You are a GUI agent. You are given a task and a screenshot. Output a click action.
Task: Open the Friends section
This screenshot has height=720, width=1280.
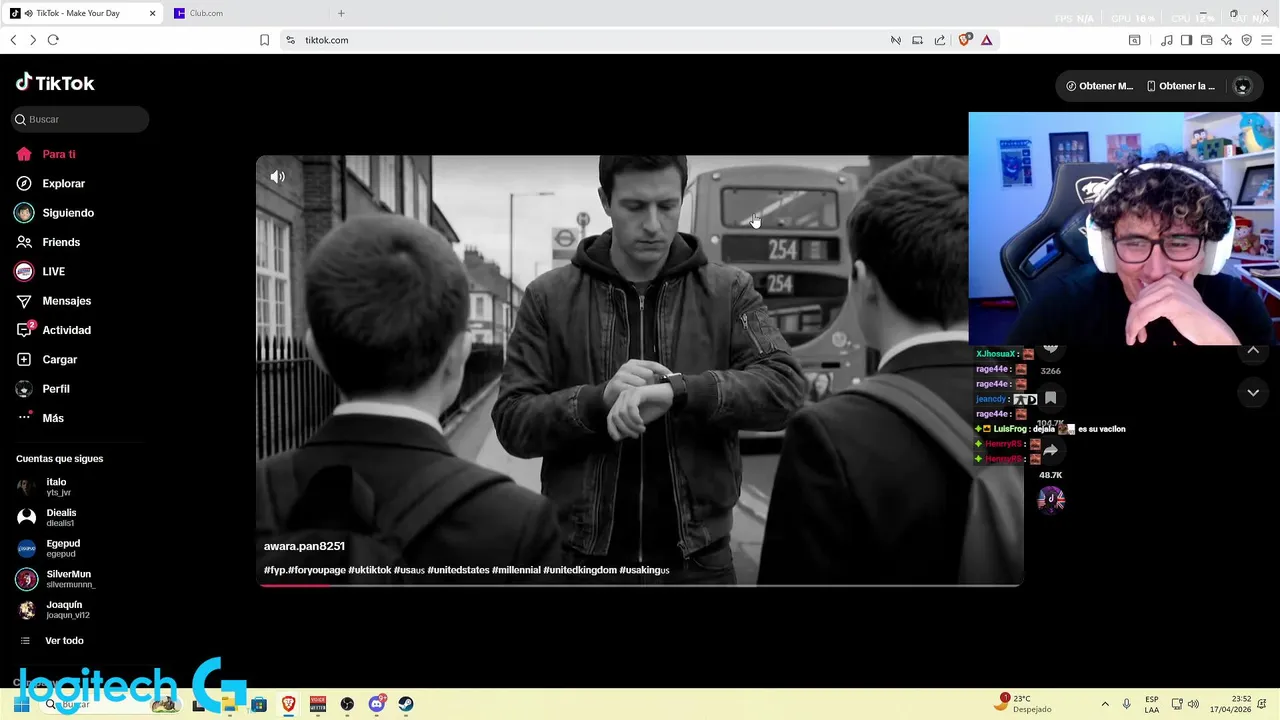tap(48, 242)
